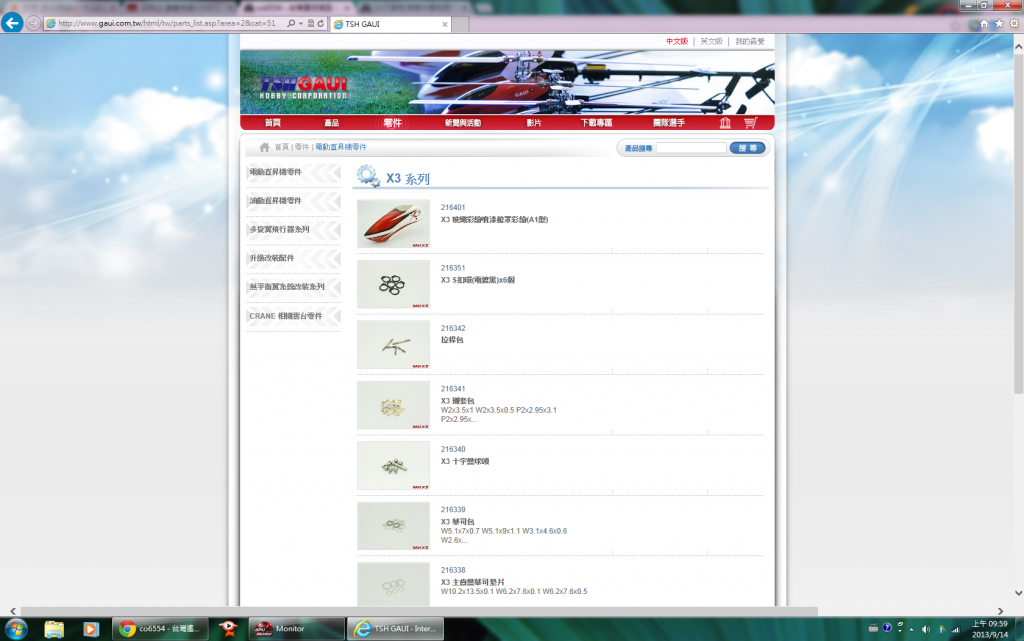Click the thumbnail for part 216338
The width and height of the screenshot is (1024, 641).
coord(393,584)
